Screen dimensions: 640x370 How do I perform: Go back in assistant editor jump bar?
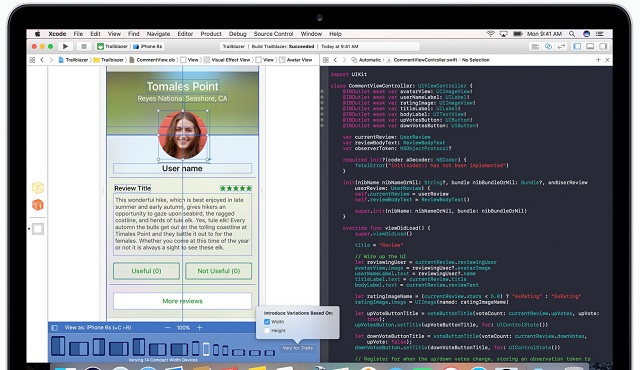click(336, 60)
